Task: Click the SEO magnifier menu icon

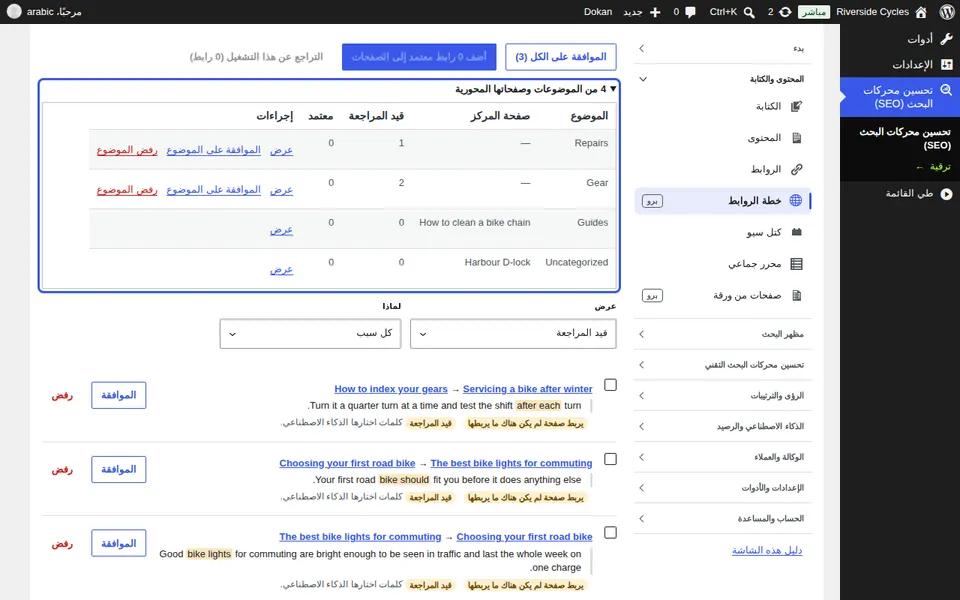Action: point(946,90)
